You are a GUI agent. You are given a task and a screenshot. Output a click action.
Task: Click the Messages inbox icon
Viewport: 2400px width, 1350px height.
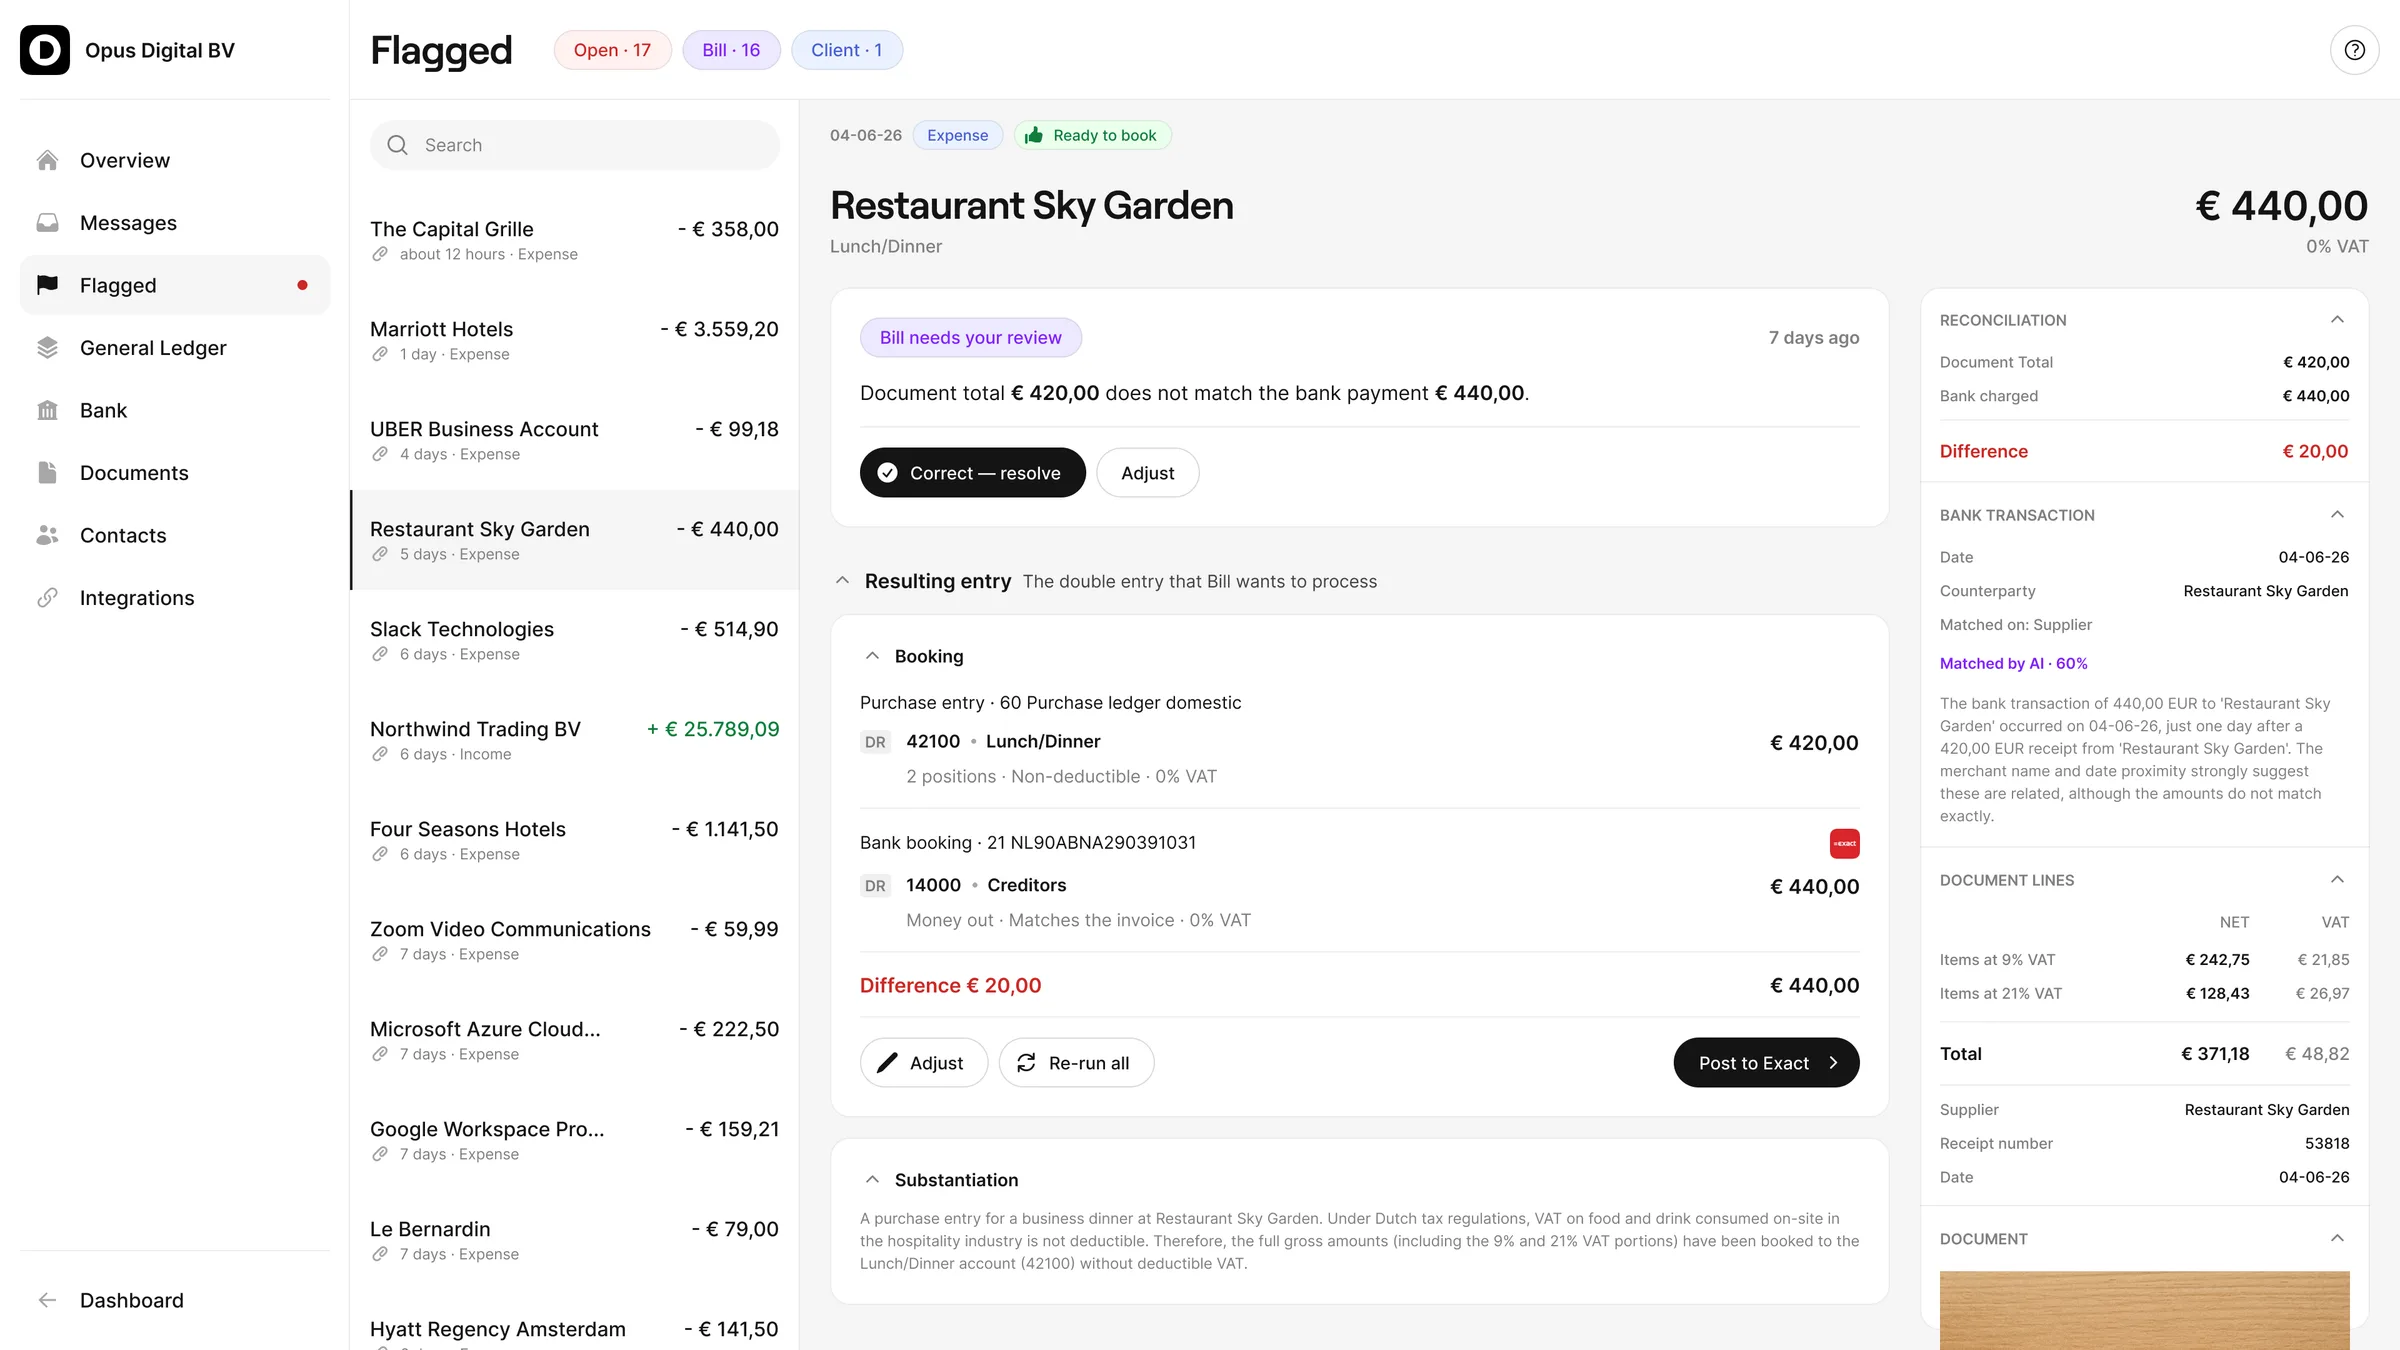pos(47,222)
